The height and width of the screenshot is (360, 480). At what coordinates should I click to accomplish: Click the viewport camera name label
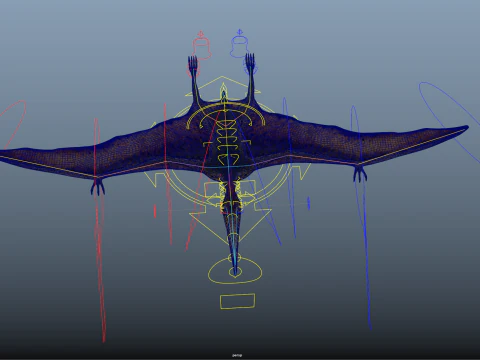pyautogui.click(x=237, y=356)
